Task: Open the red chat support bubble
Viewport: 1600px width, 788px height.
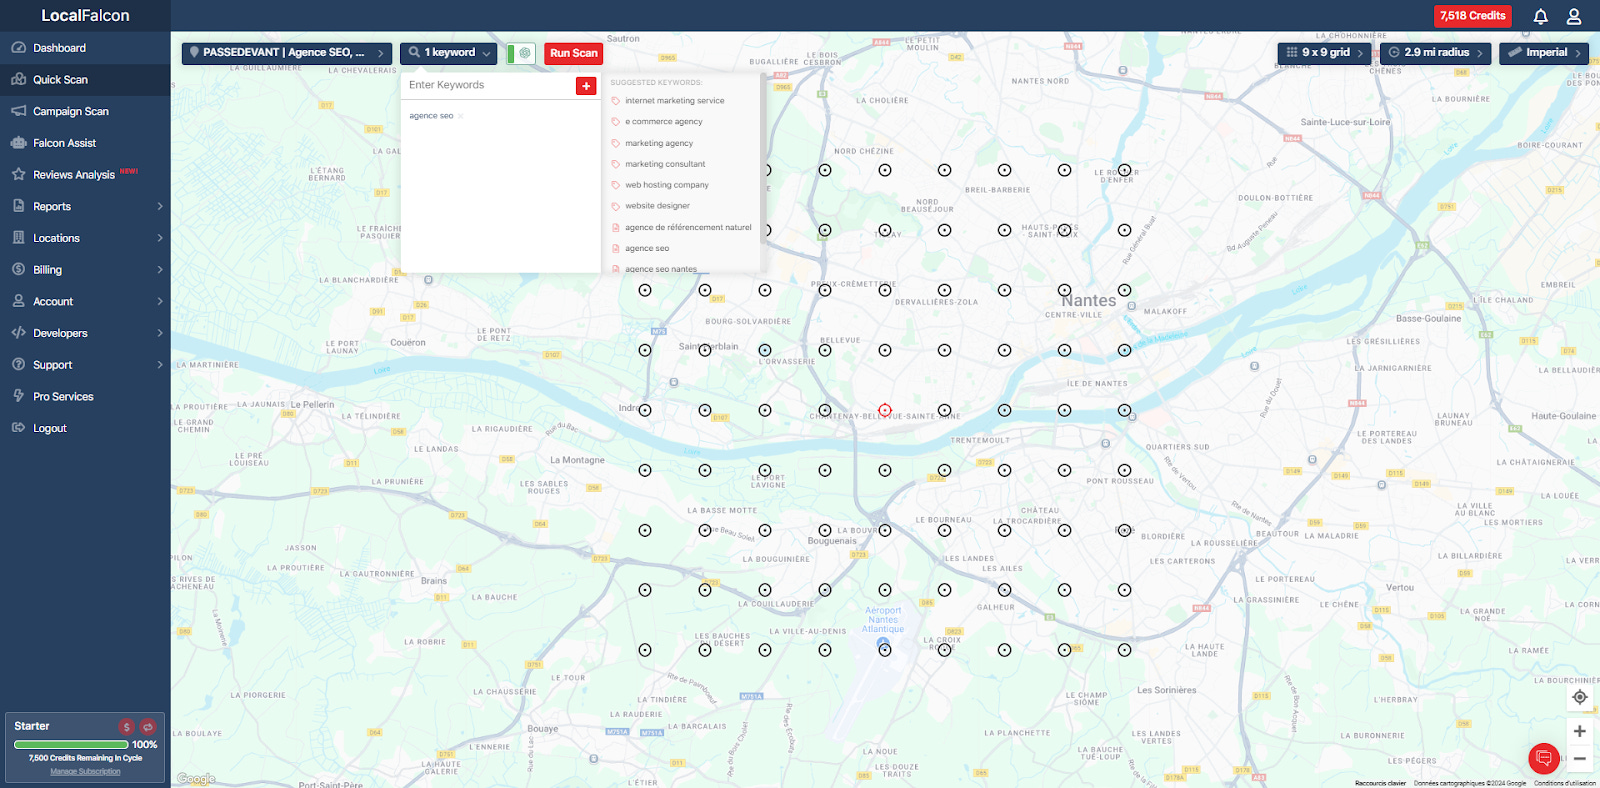Action: pyautogui.click(x=1544, y=758)
